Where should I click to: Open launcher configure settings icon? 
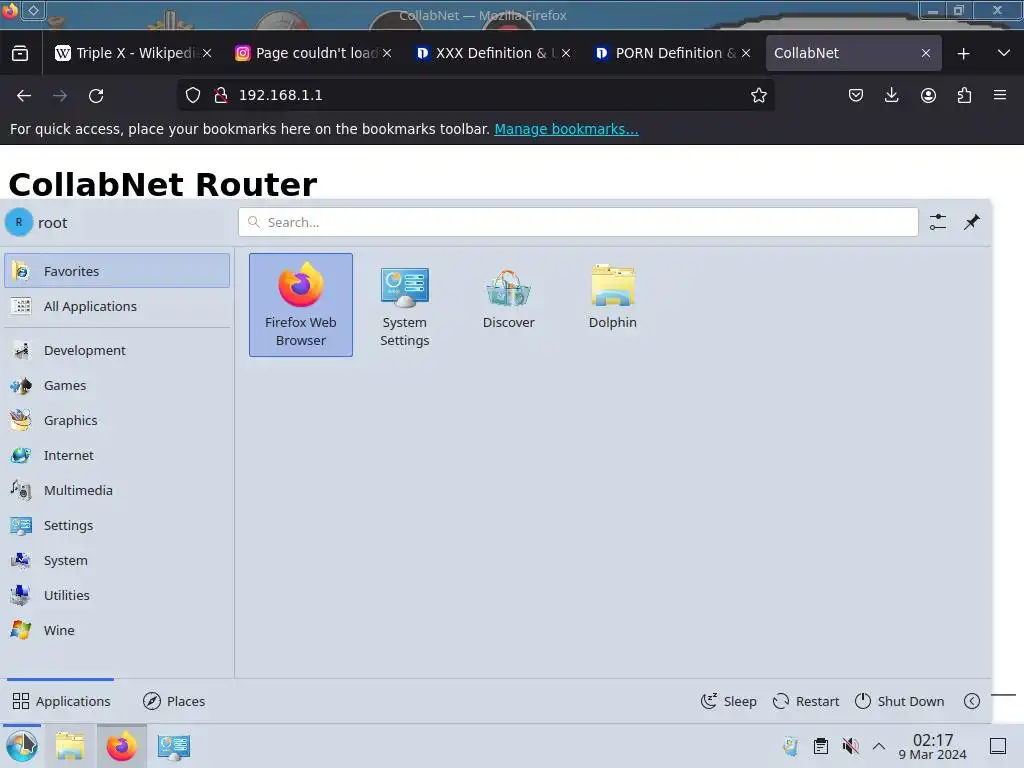[x=938, y=222]
